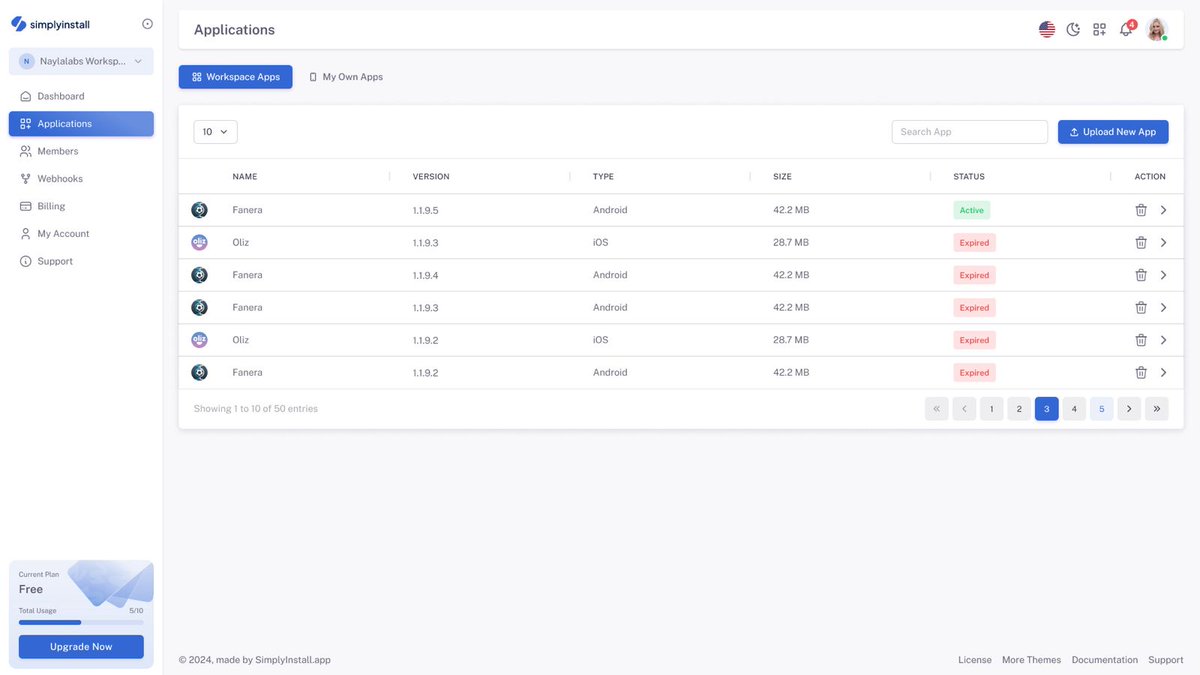Viewport: 1200px width, 675px height.
Task: Click Expired badge for Oliz 1.1.9.3
Action: click(x=975, y=243)
